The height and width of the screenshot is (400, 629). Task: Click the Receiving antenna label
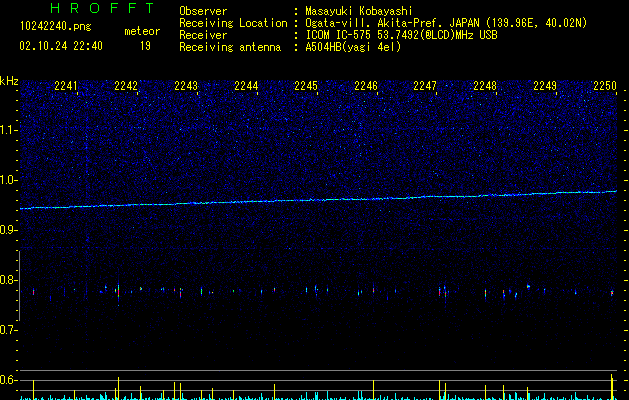[x=230, y=47]
